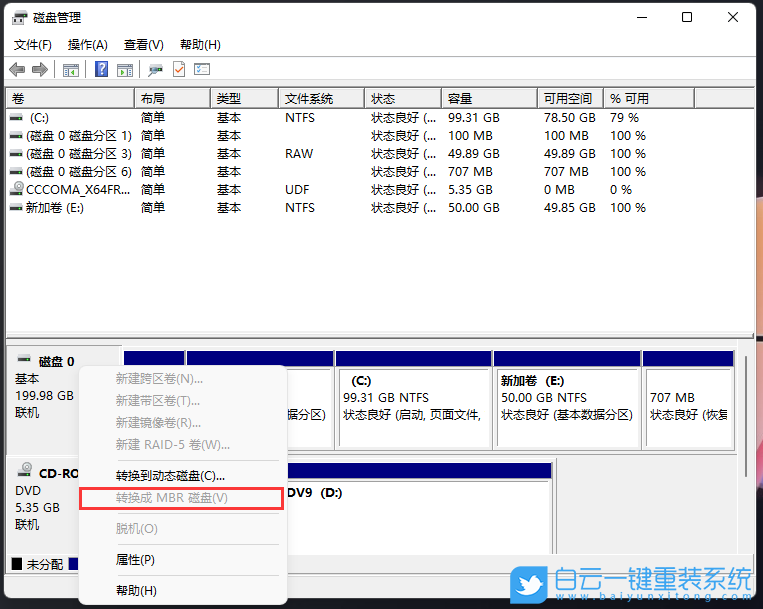Open the 帮助(H) menu in menu bar
This screenshot has height=609, width=763.
click(200, 45)
